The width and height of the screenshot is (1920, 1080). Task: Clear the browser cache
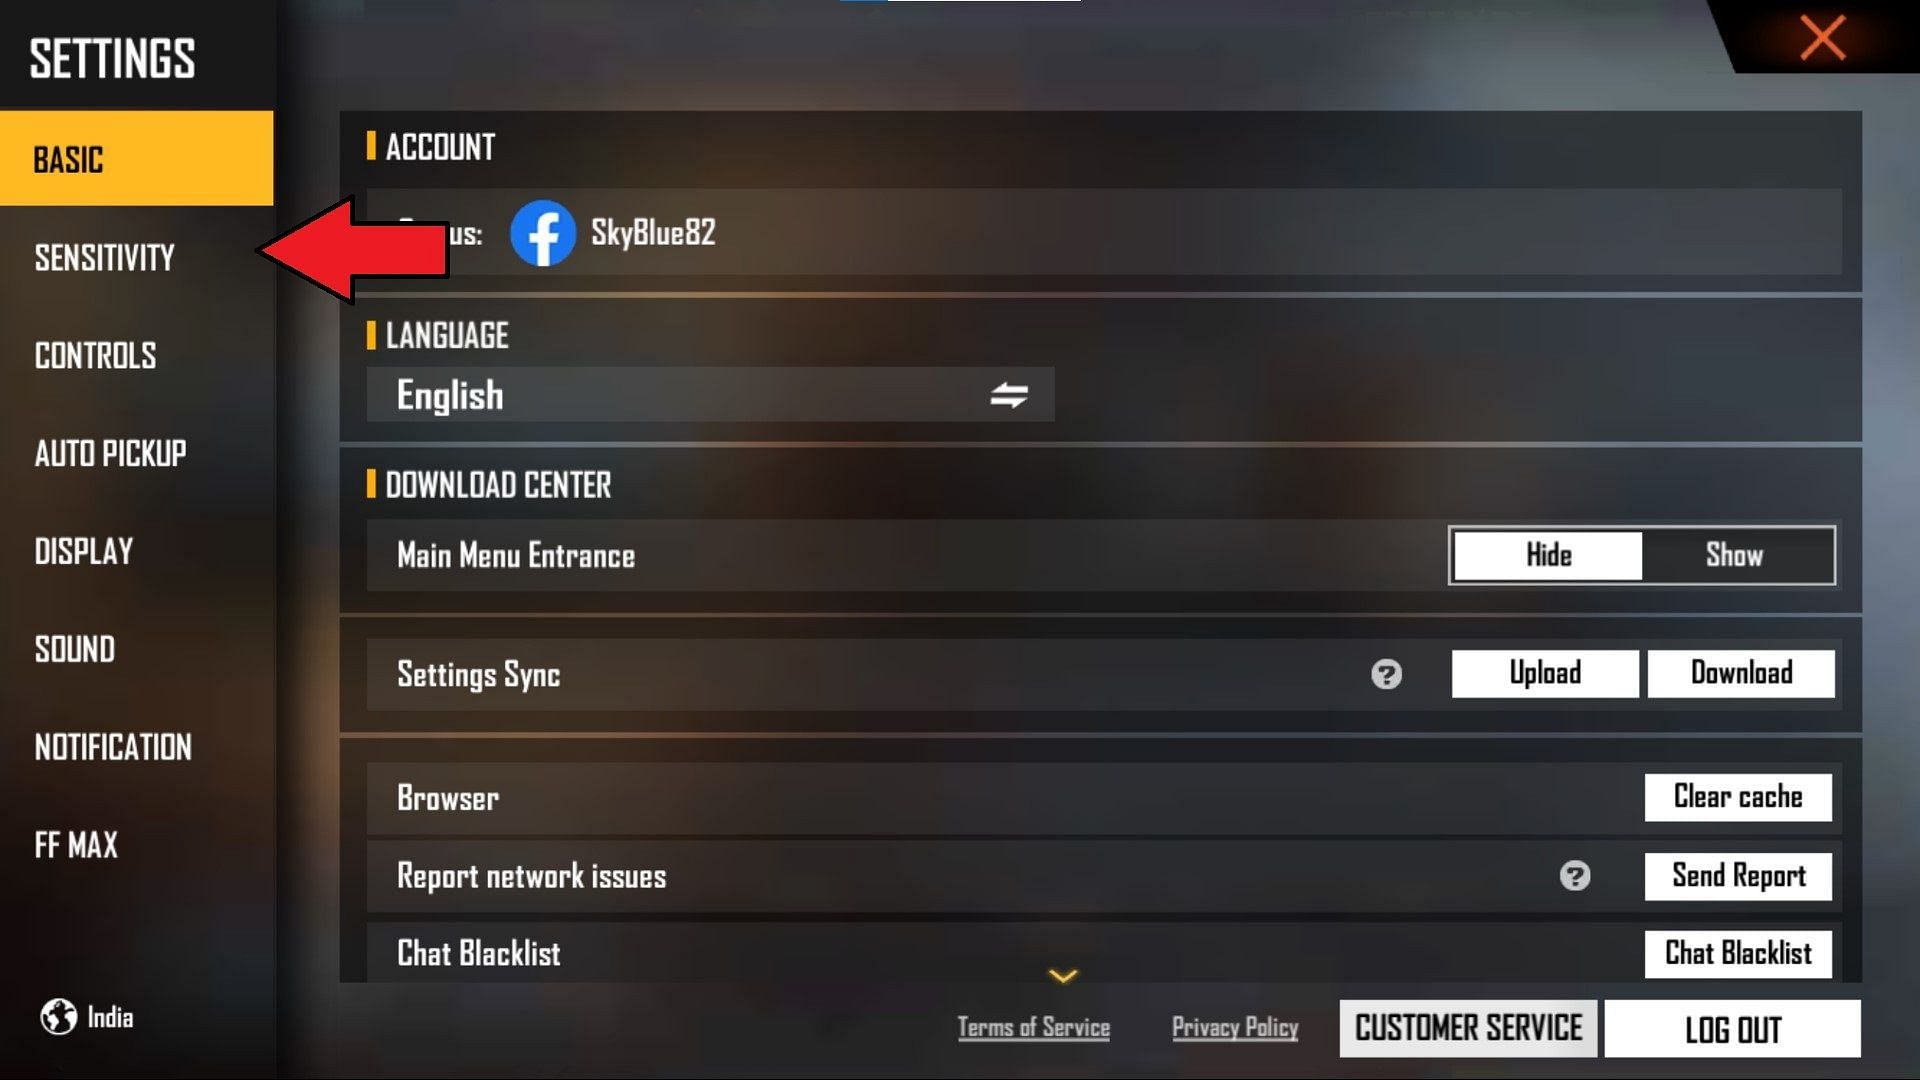1738,796
